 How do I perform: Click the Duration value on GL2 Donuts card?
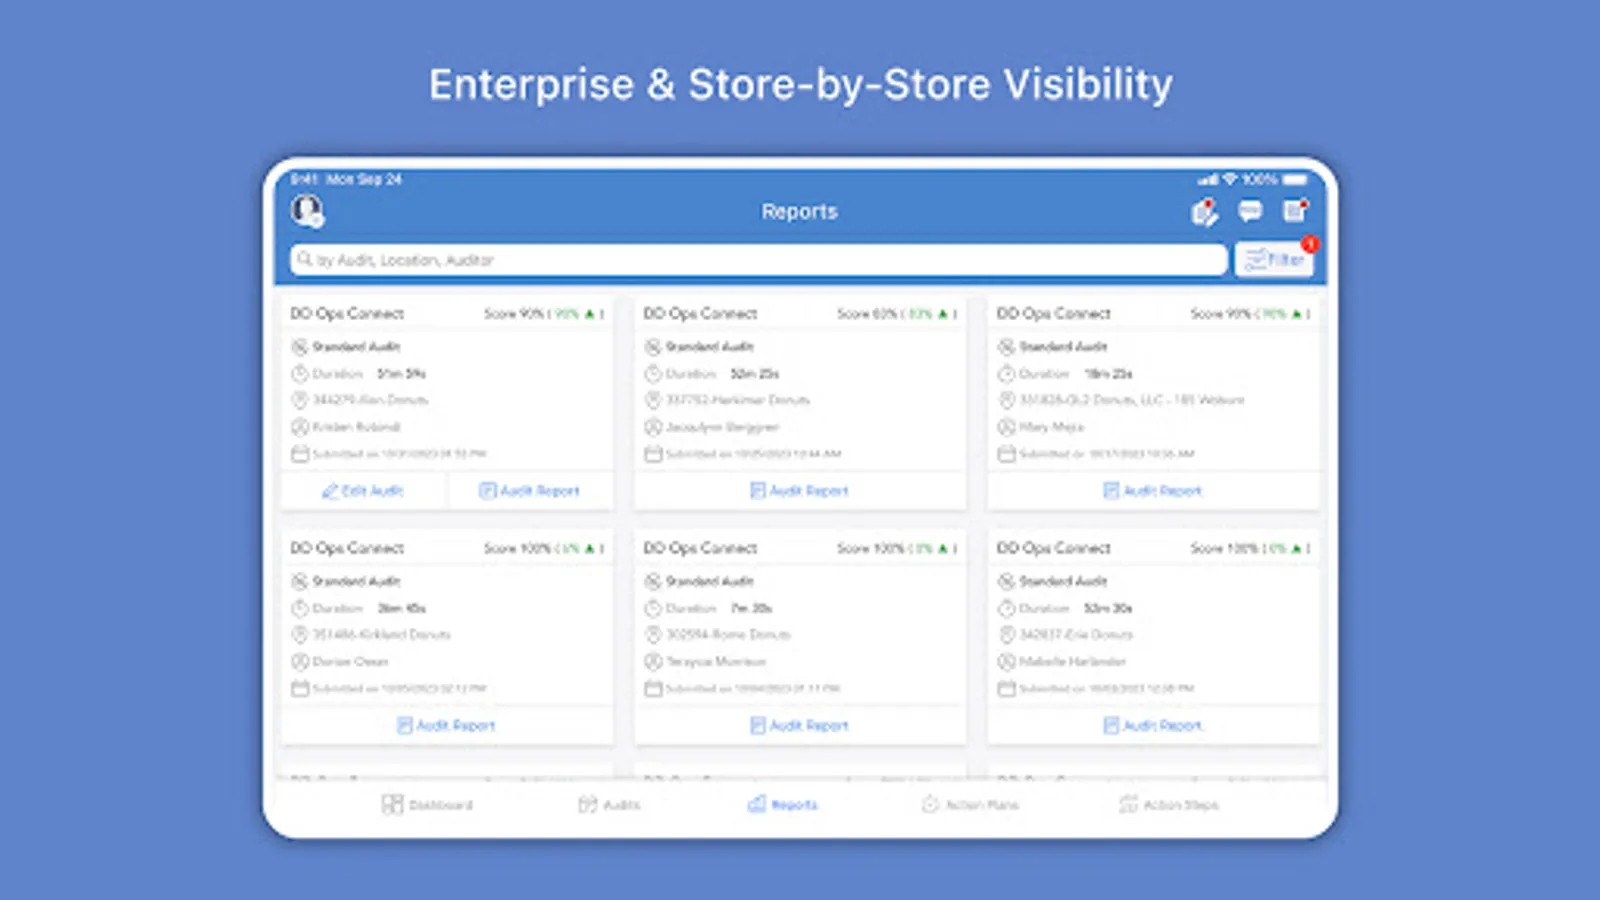click(1108, 374)
